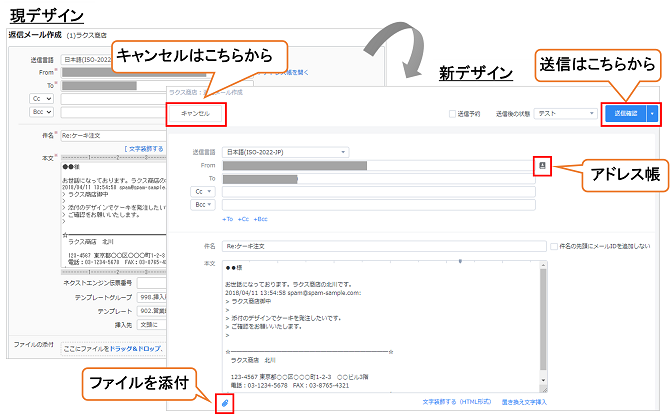Image resolution: width=670 pixels, height=414 pixels.
Task: Click the +To link
Action: point(227,219)
